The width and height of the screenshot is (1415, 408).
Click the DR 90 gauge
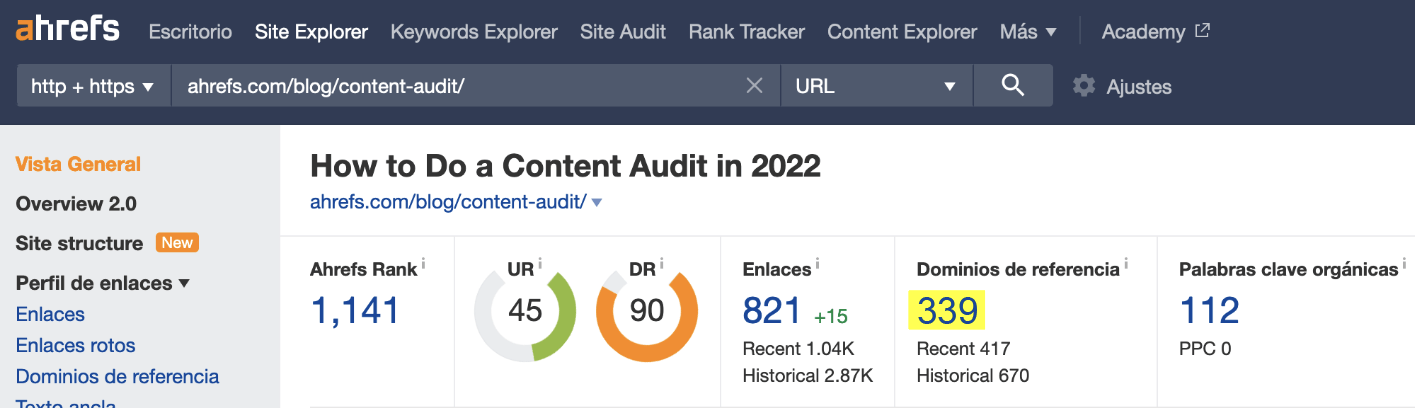tap(647, 311)
